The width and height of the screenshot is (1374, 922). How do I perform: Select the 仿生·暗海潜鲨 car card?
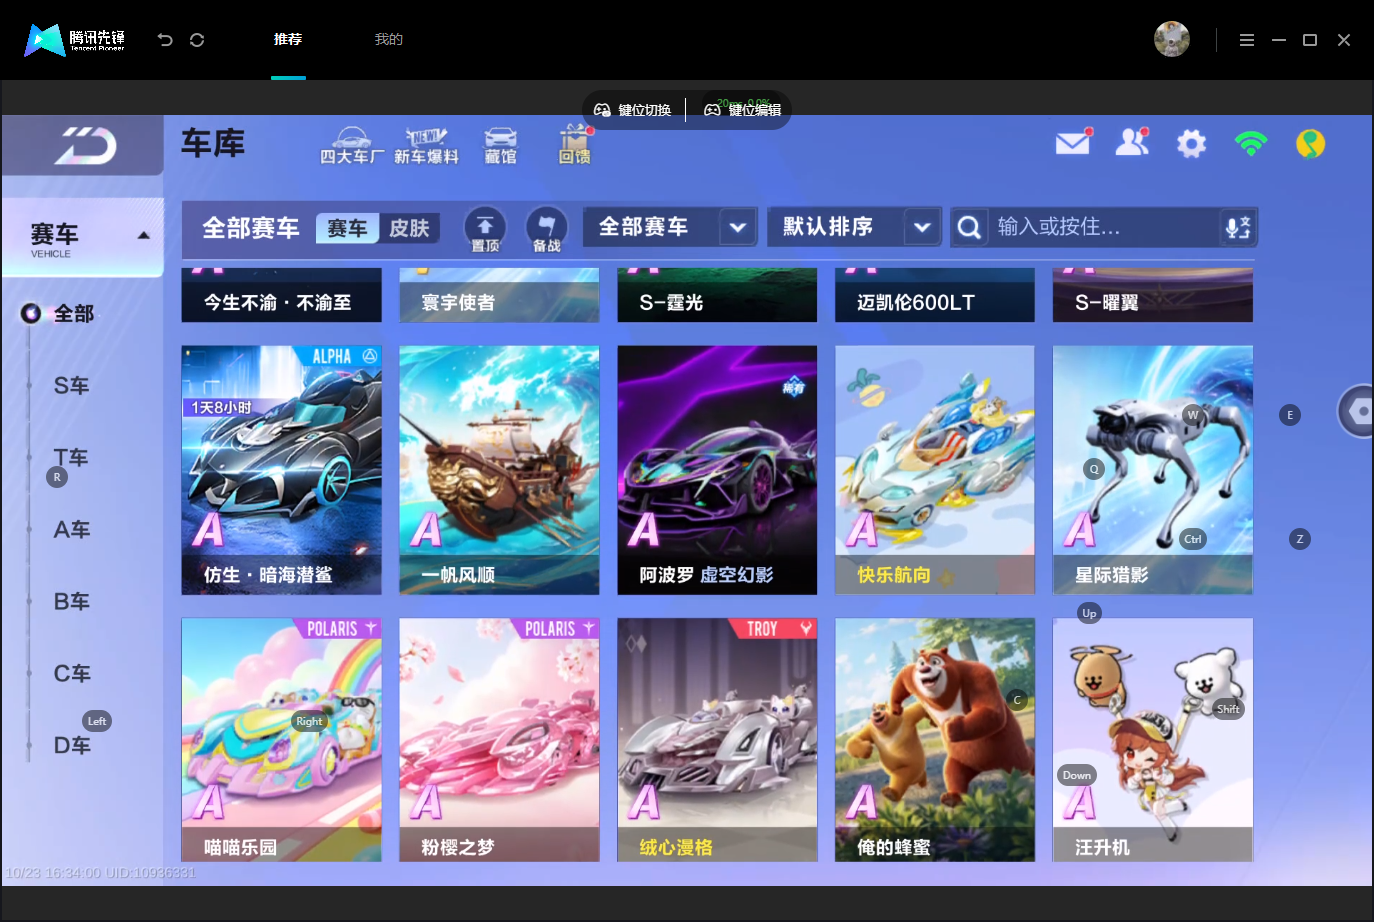(x=281, y=470)
